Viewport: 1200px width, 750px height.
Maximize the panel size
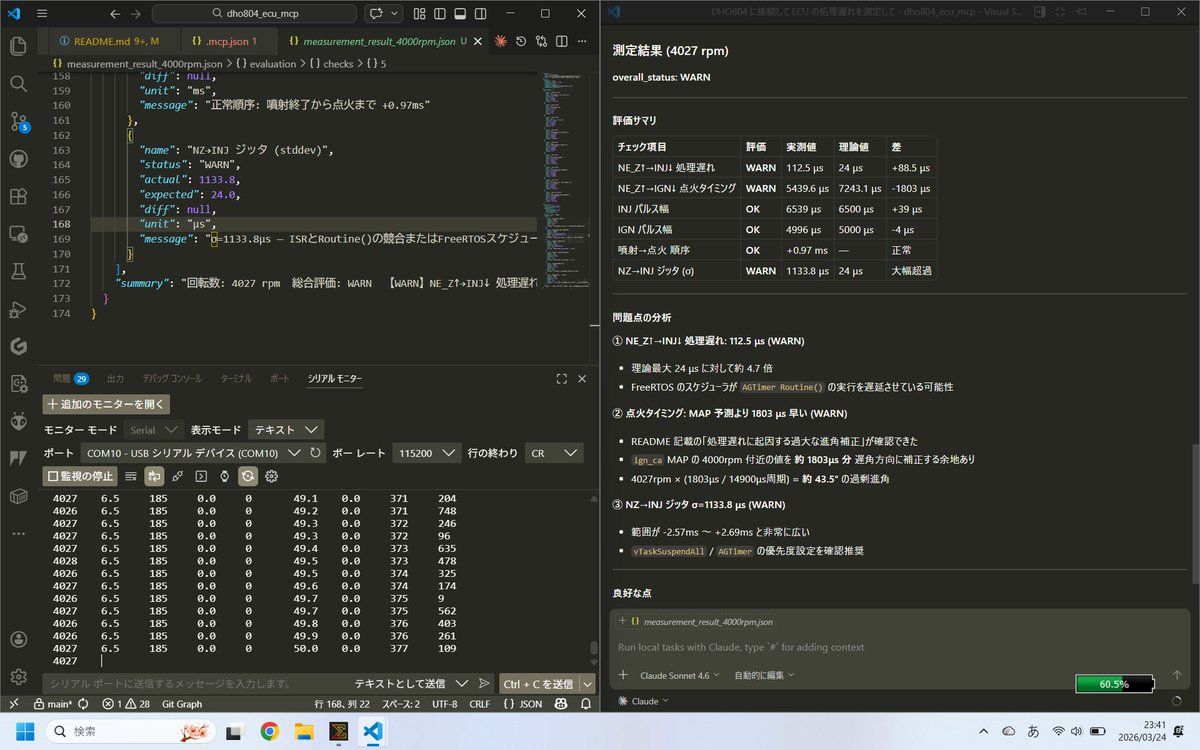click(561, 379)
